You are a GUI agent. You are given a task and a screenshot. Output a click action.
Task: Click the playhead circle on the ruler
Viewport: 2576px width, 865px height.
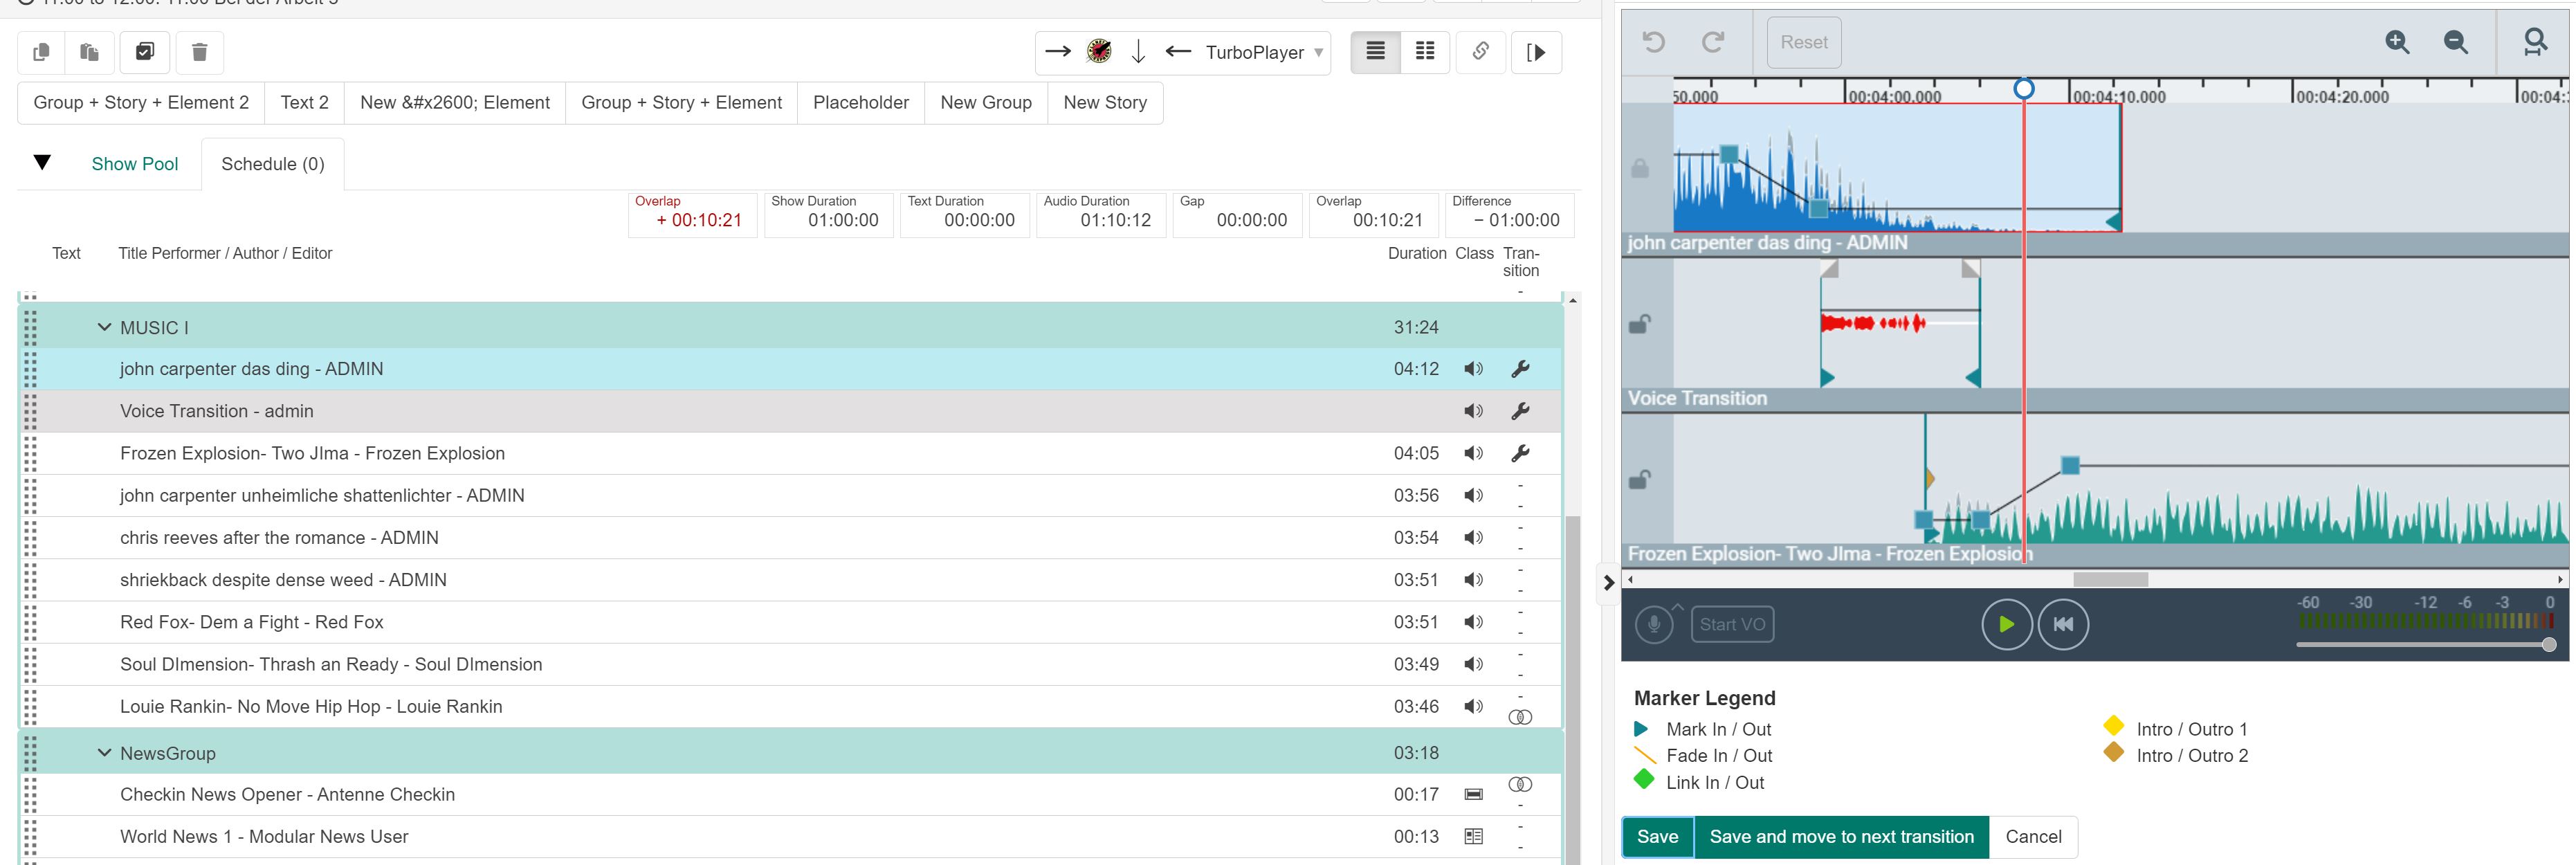2023,89
